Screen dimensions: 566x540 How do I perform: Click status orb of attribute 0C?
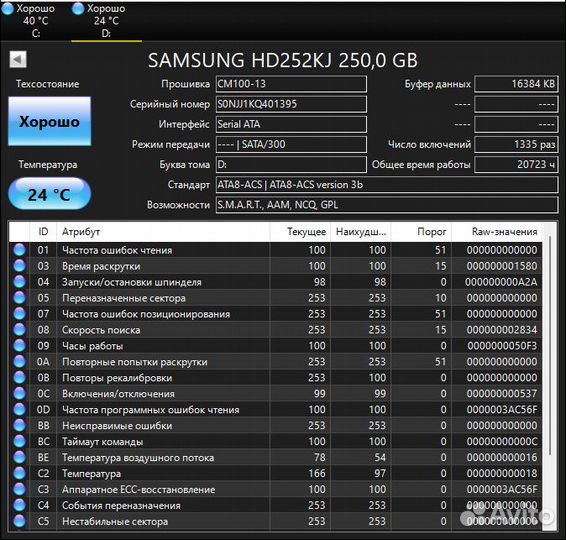coord(19,393)
